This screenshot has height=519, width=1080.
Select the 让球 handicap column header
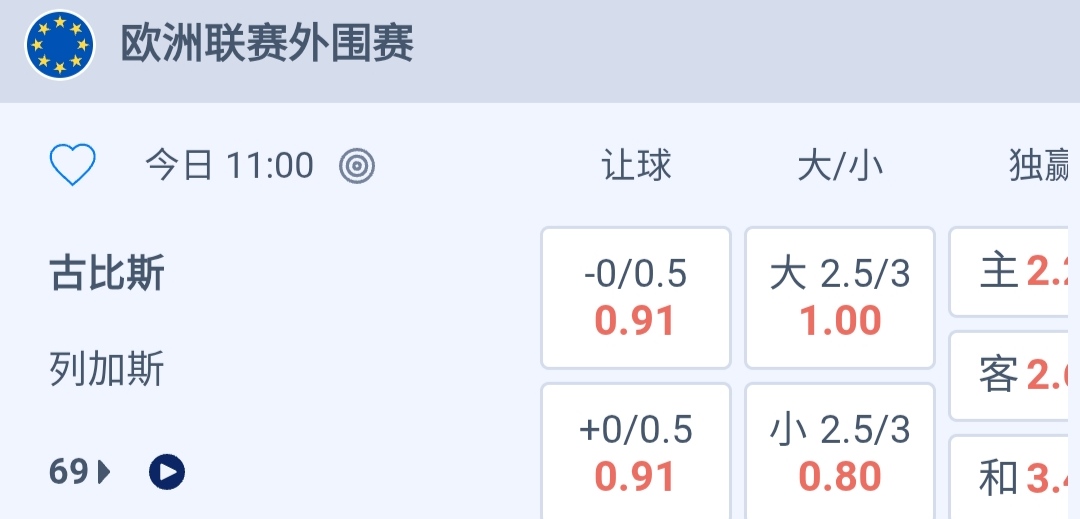tap(636, 166)
